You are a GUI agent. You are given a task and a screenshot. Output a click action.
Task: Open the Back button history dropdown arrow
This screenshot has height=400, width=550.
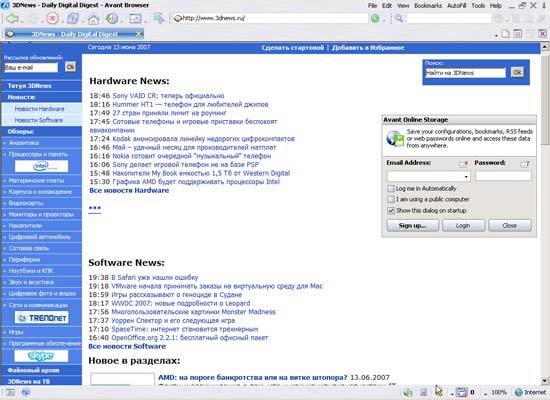[21, 22]
